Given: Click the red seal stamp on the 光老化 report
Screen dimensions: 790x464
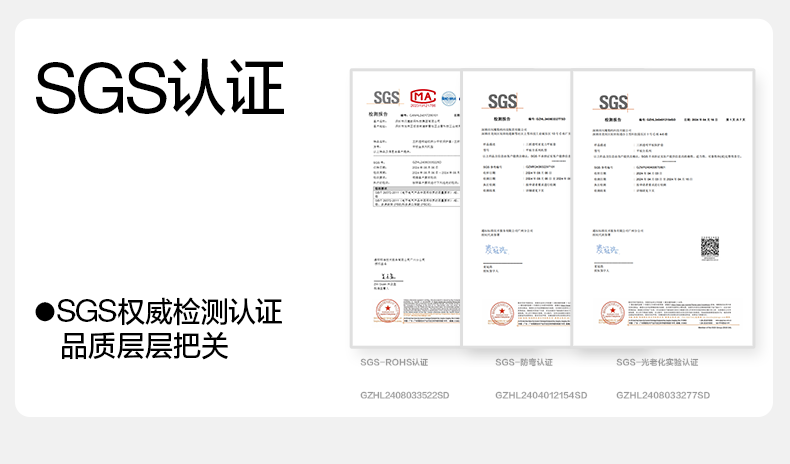Looking at the screenshot, I should tap(613, 313).
